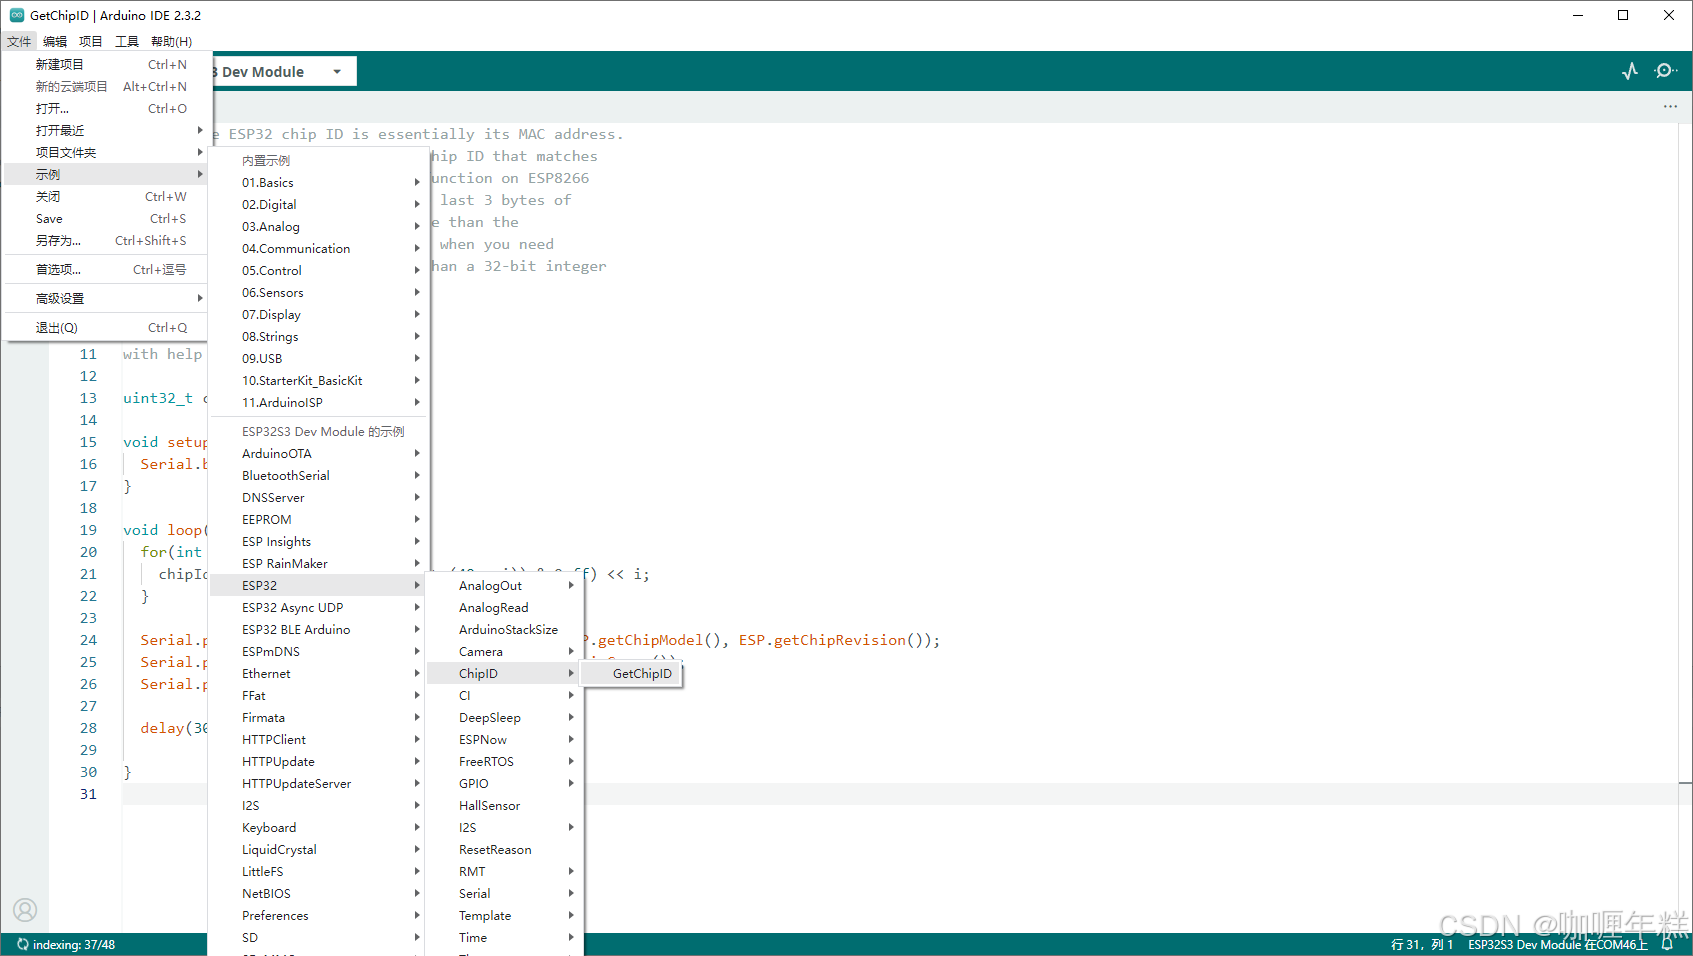Viewport: 1693px width, 956px height.
Task: Choose 打开... in the File menu
Action: (x=106, y=108)
